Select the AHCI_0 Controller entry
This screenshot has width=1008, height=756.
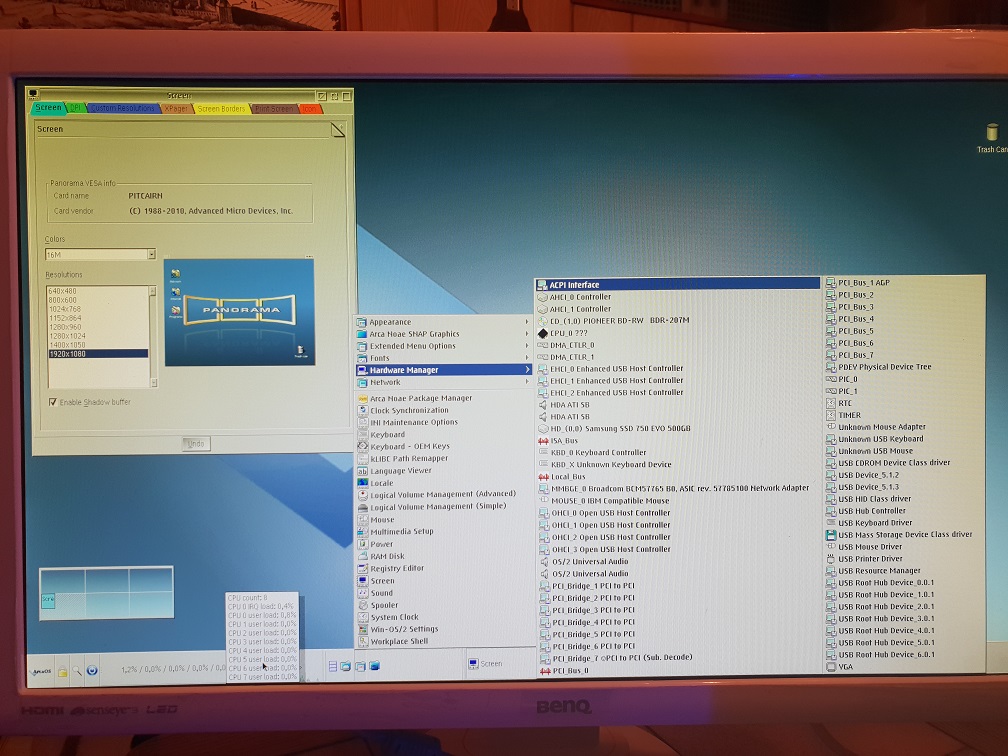pyautogui.click(x=678, y=297)
